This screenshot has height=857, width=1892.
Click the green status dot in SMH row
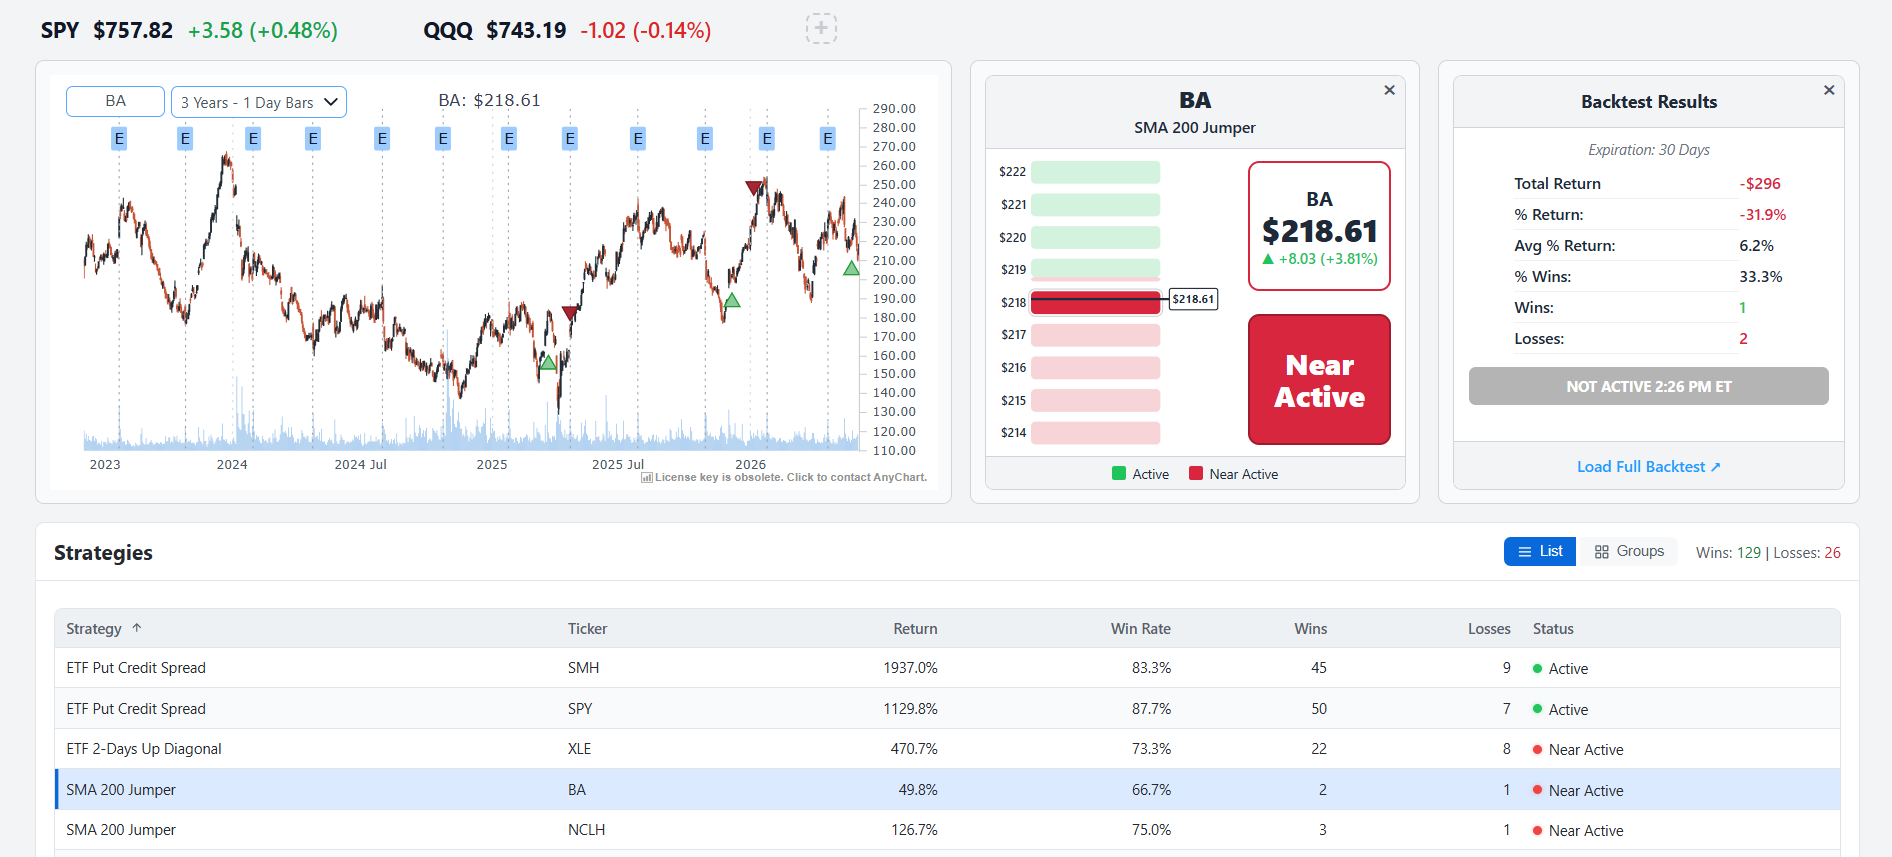tap(1537, 668)
